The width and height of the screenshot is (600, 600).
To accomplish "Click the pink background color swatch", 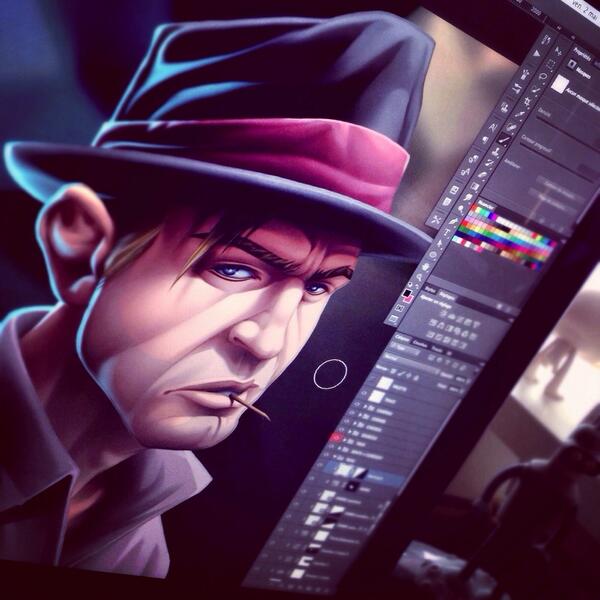I will click(409, 300).
